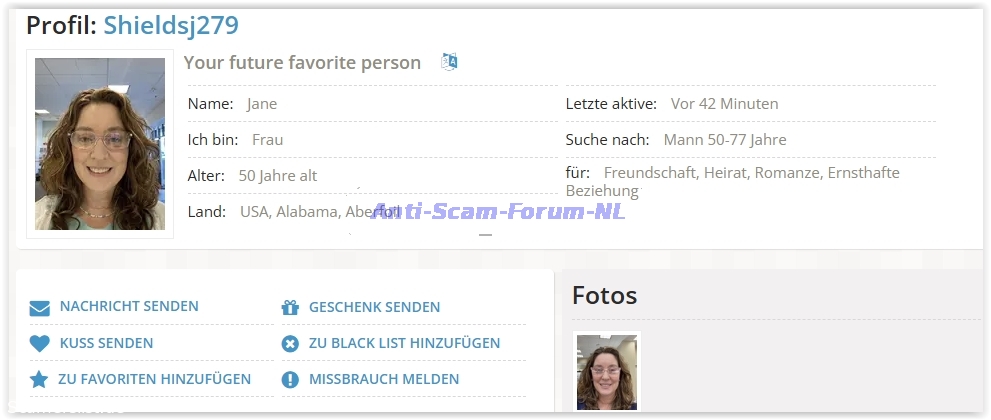Open the large profile picture
The width and height of the screenshot is (991, 420).
[100, 144]
